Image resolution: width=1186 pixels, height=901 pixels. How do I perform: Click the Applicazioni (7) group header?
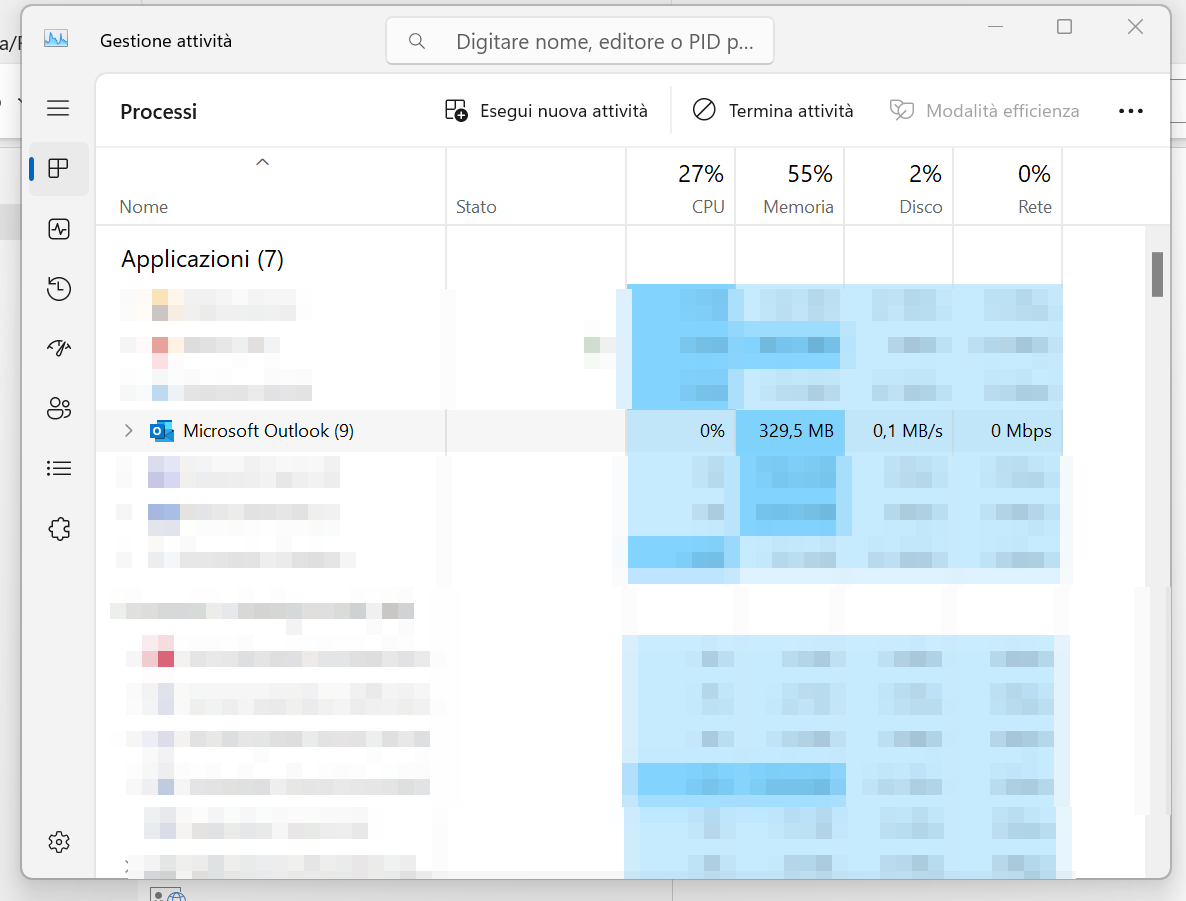(x=202, y=259)
